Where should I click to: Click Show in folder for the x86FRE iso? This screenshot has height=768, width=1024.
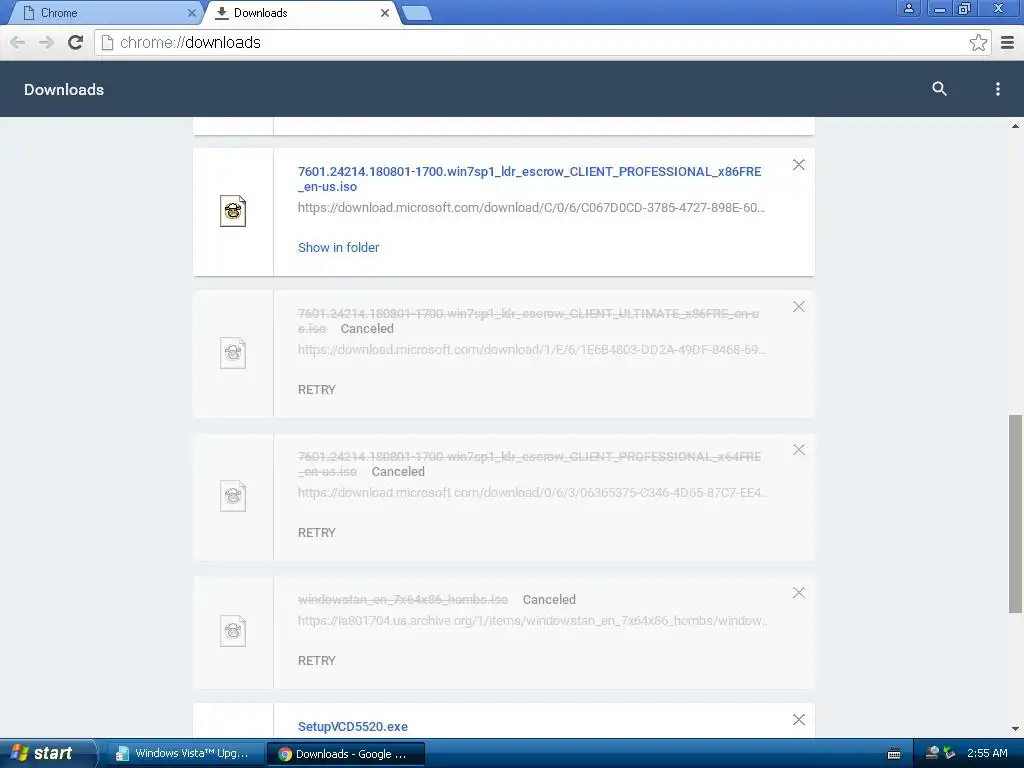pos(338,248)
